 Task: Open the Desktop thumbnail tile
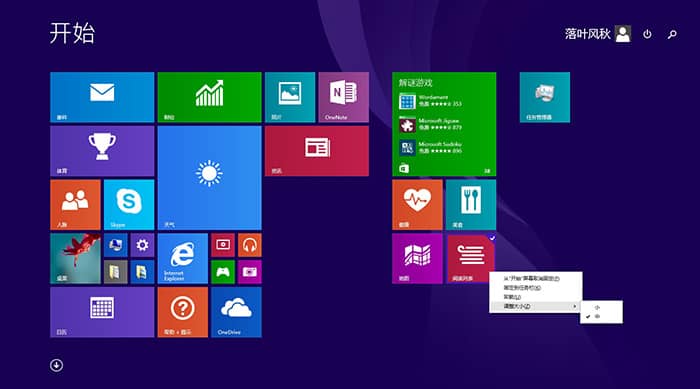75,258
